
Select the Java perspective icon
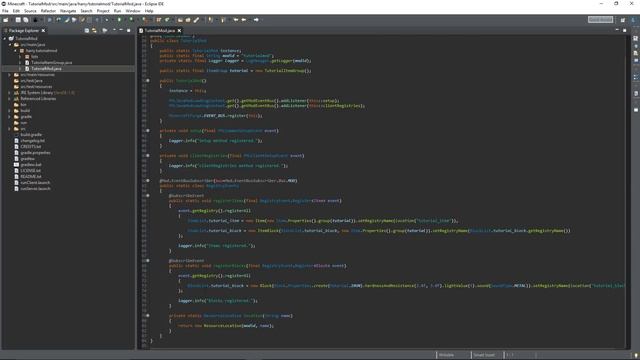click(633, 20)
